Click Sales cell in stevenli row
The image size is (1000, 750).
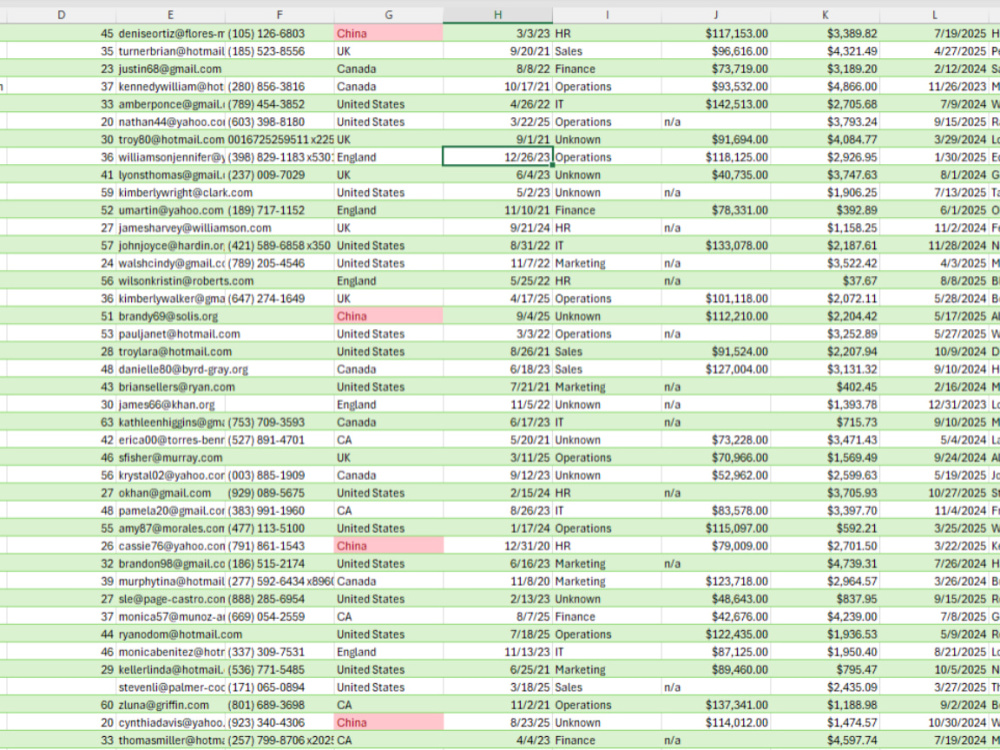[607, 688]
